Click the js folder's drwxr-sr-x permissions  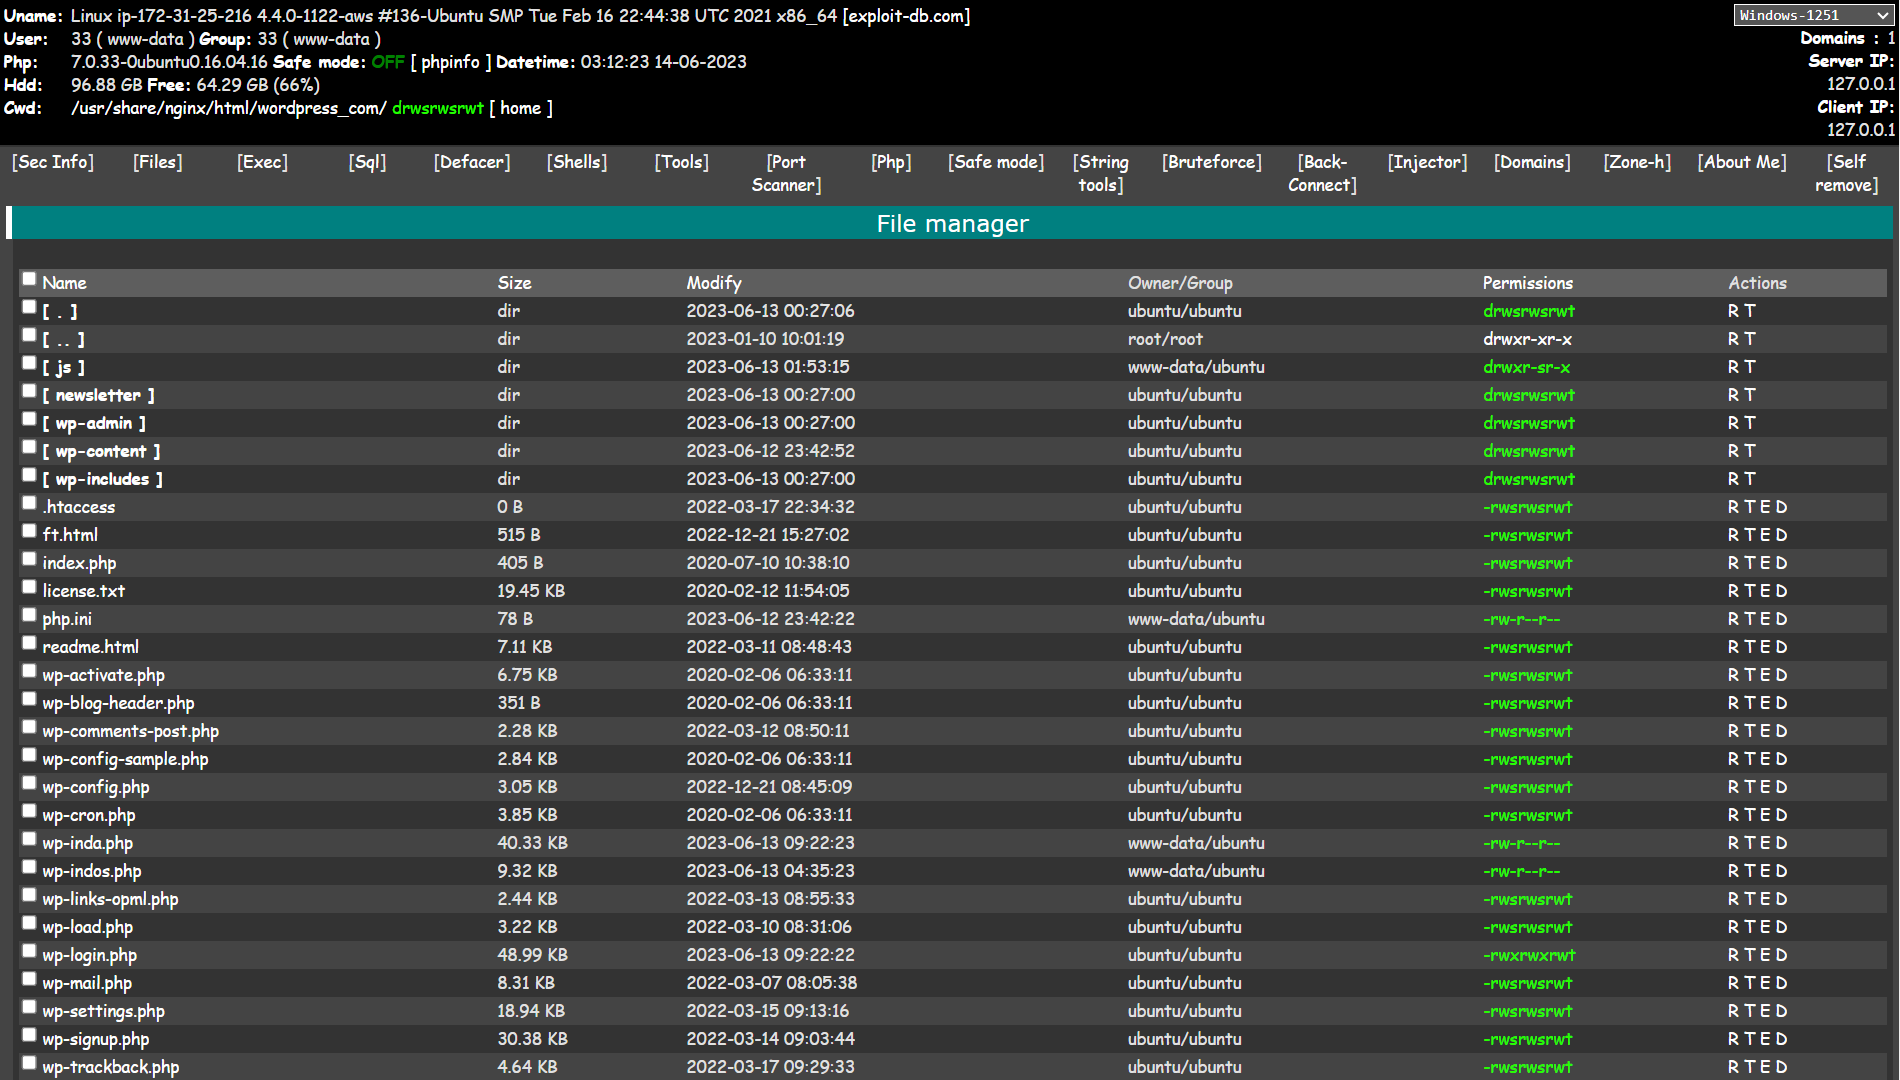coord(1527,367)
